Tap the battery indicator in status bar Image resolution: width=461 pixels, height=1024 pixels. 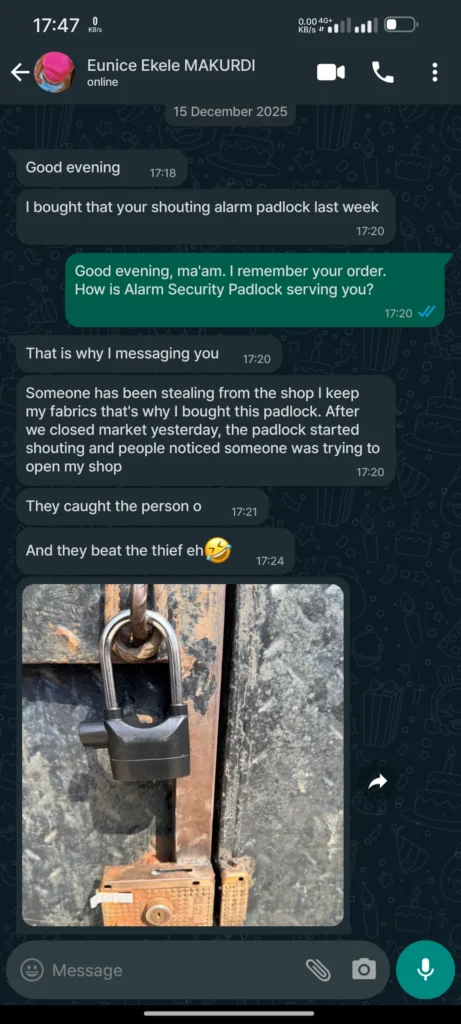400,26
